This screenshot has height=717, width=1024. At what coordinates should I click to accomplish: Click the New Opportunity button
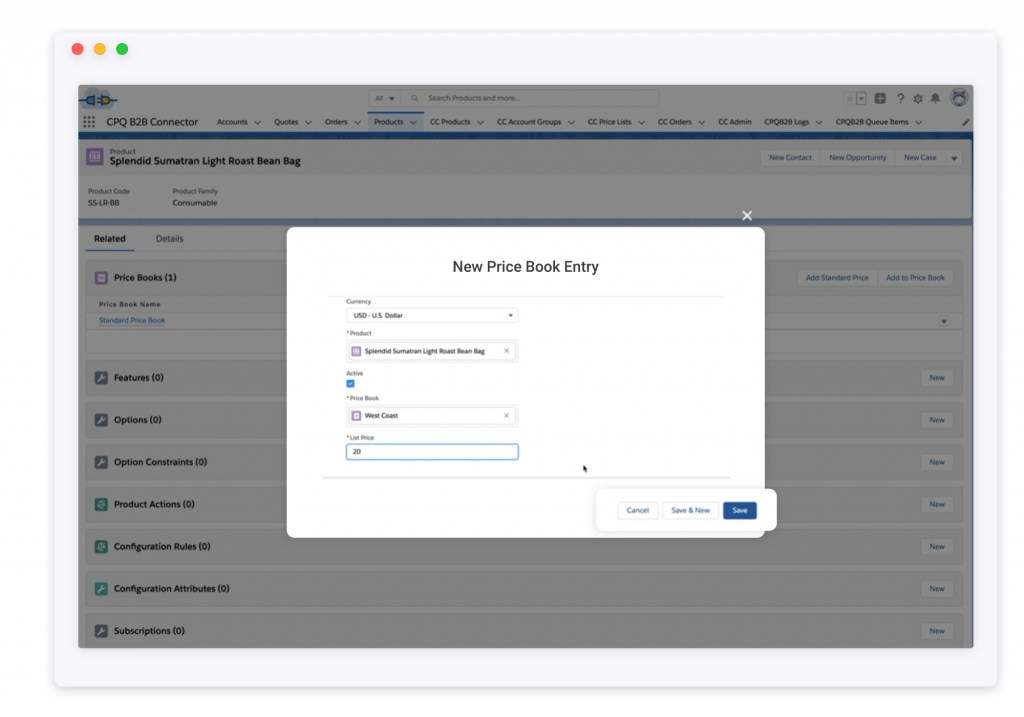click(x=857, y=158)
